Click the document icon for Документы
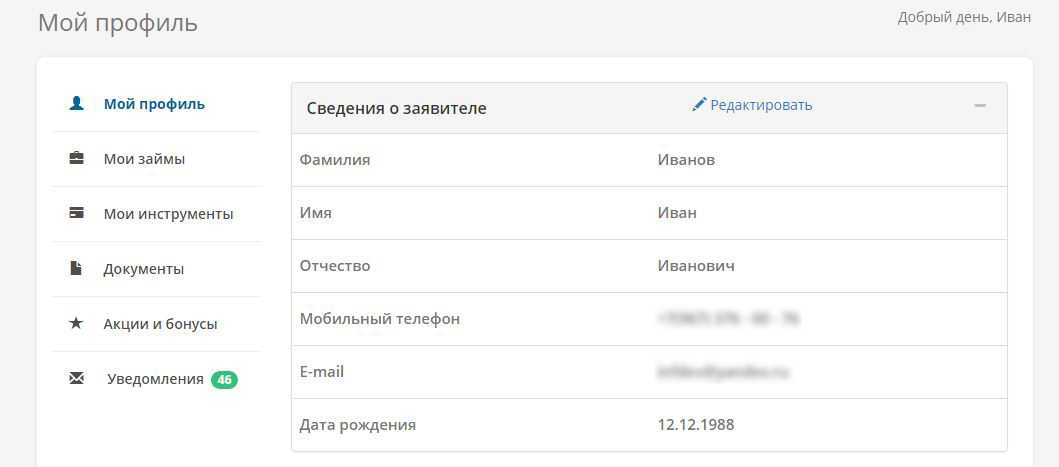This screenshot has width=1059, height=467. (76, 268)
